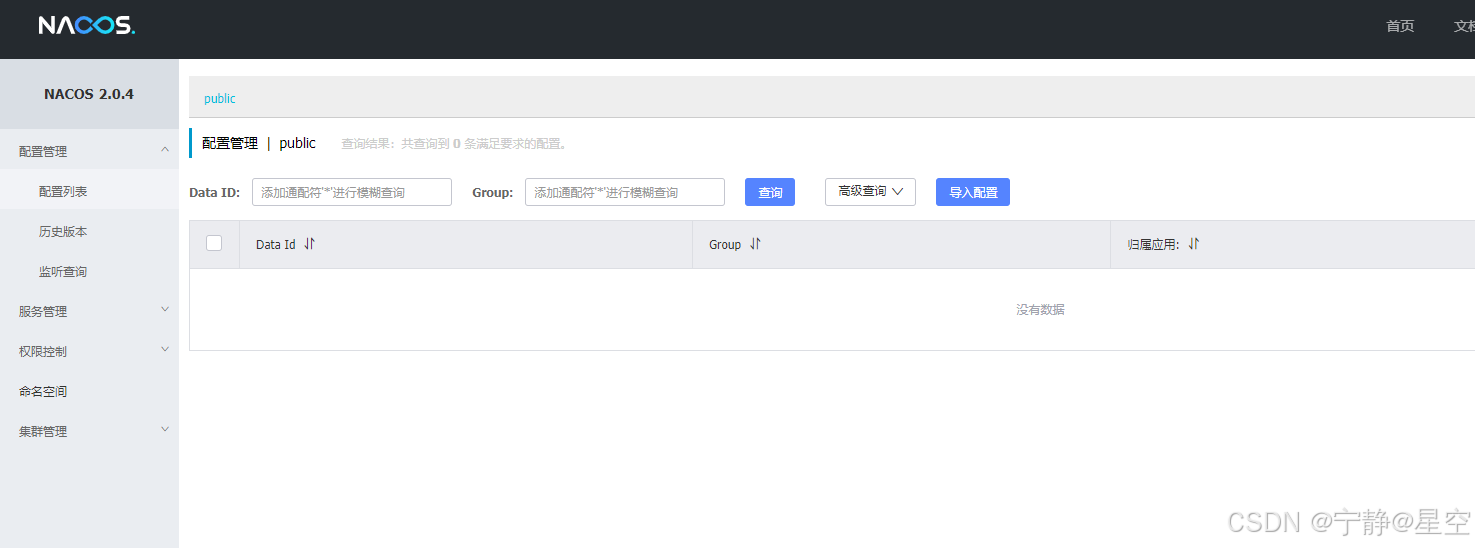The width and height of the screenshot is (1475, 548).
Task: Click the 查询 button
Action: (770, 192)
